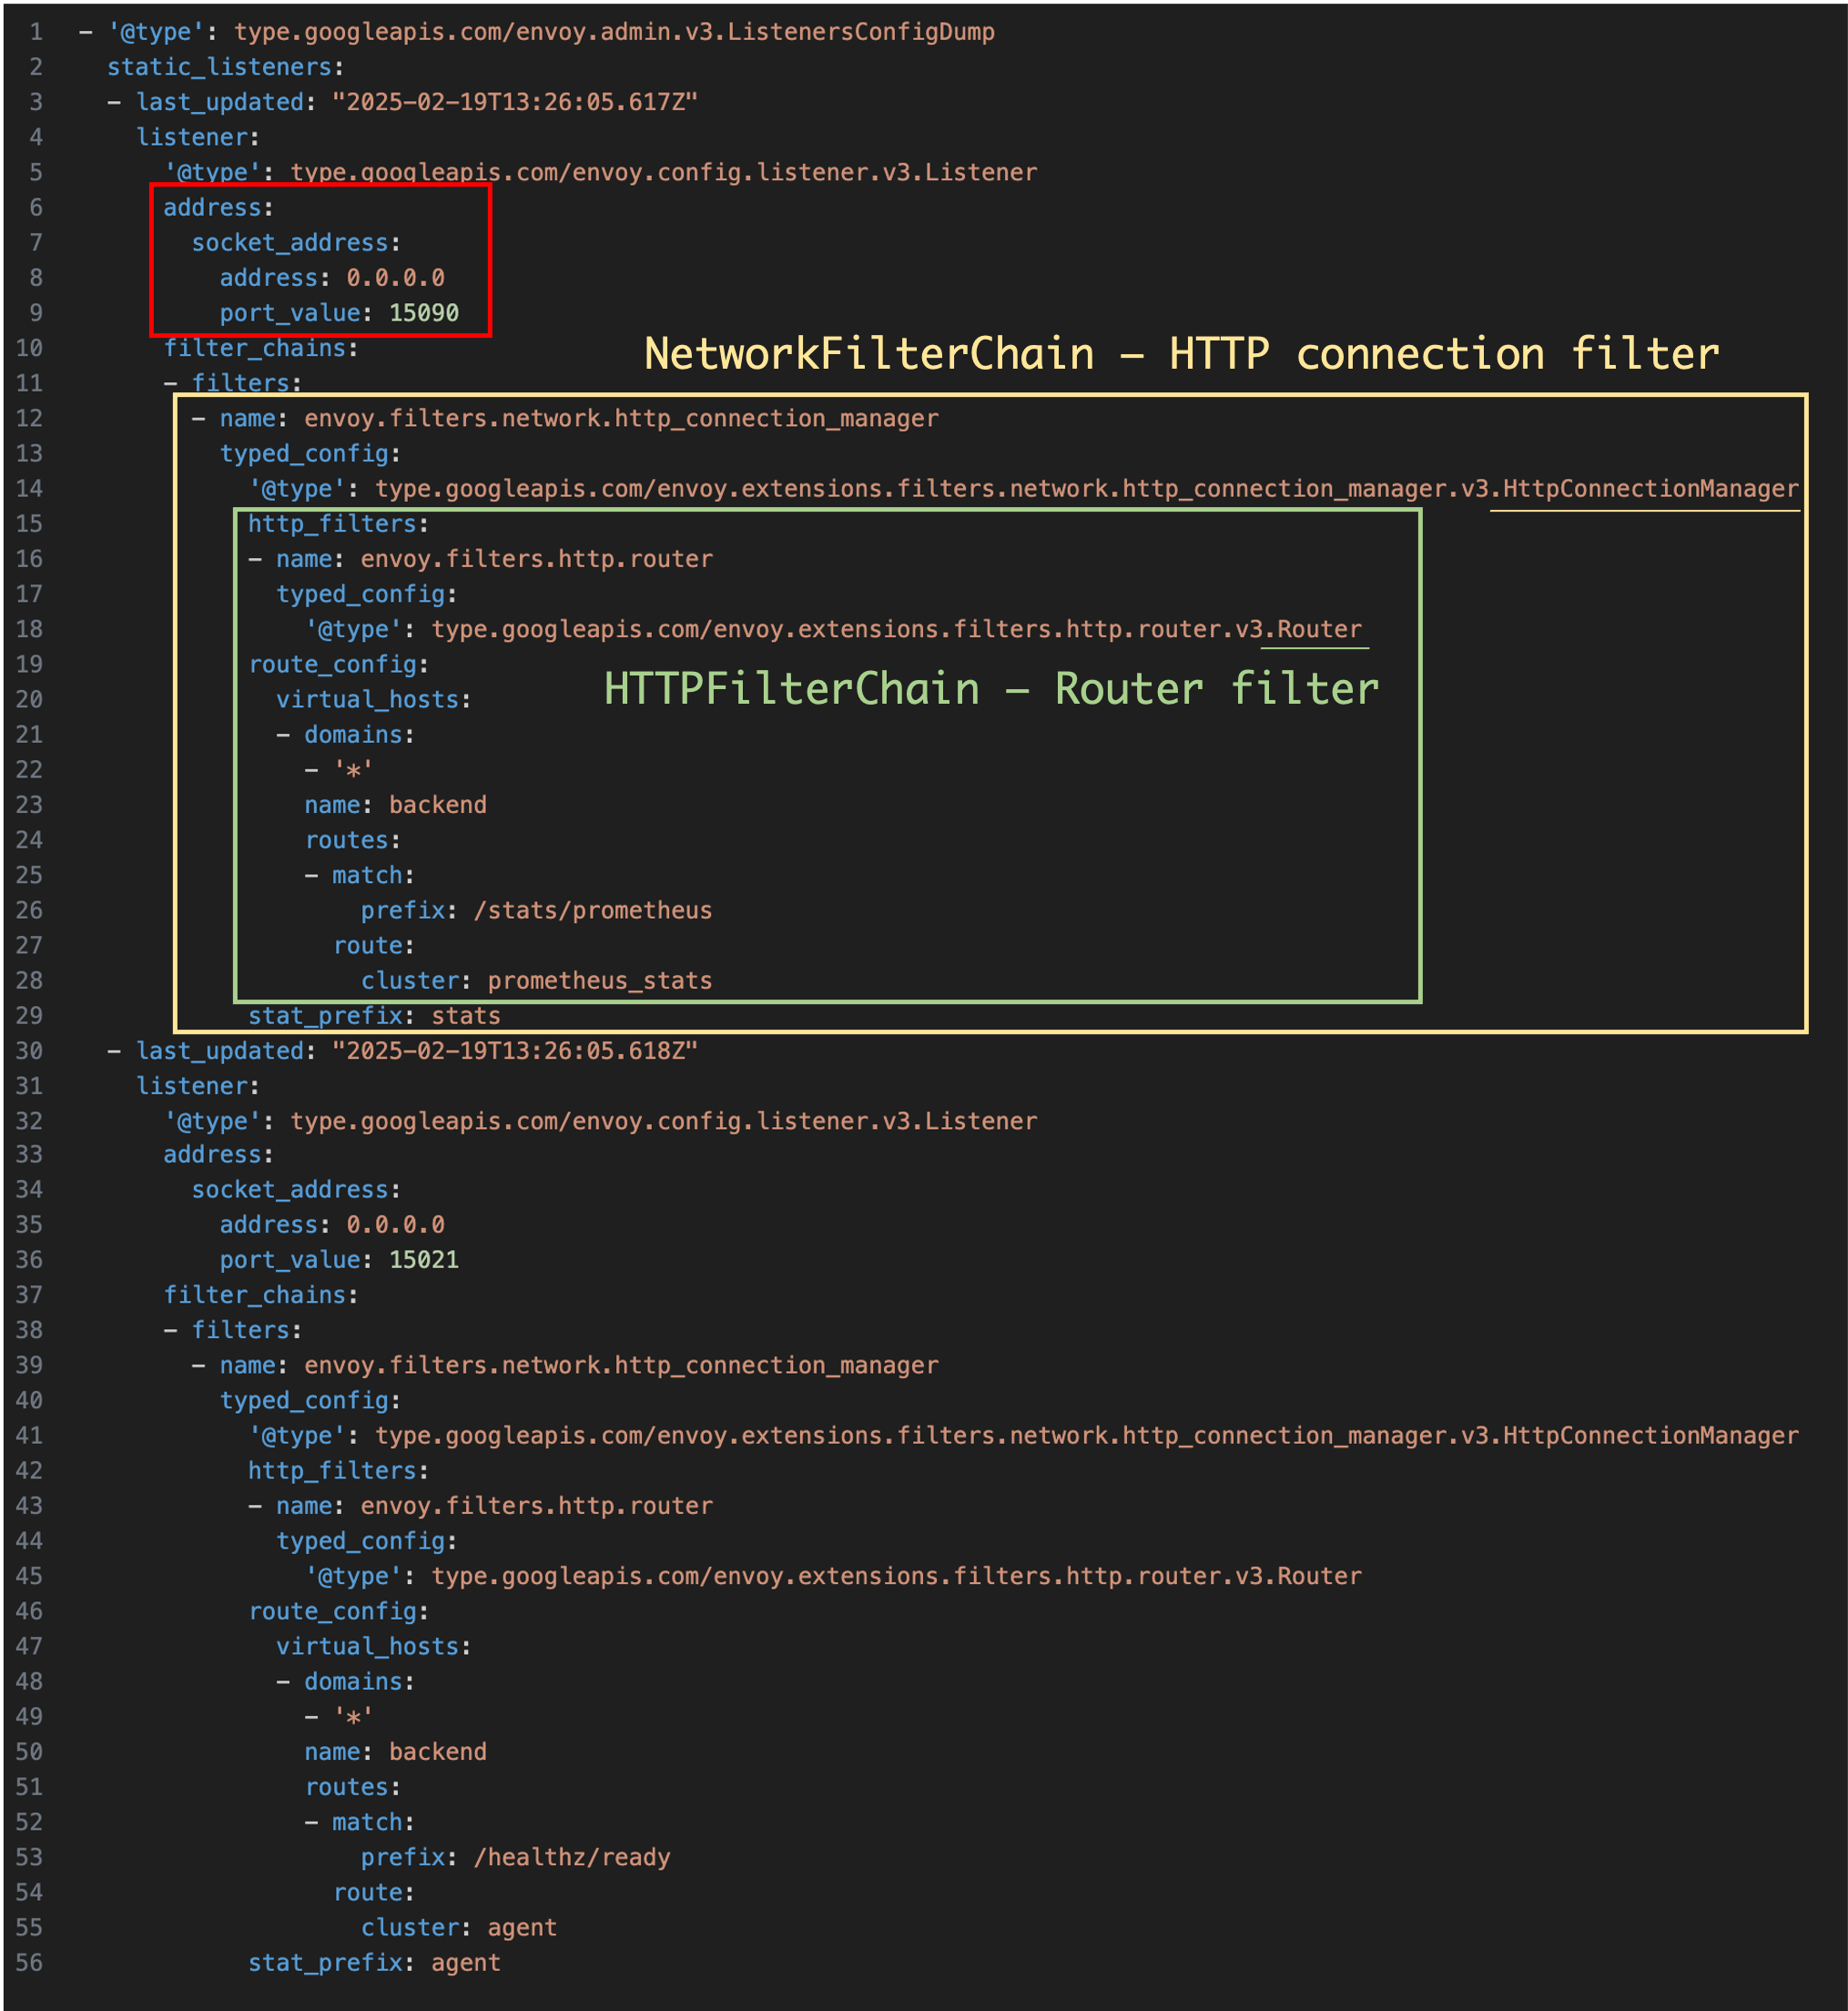Click the ListenersConfigDump type URL on line 1
Screen dimensions: 1848x2011
click(614, 32)
